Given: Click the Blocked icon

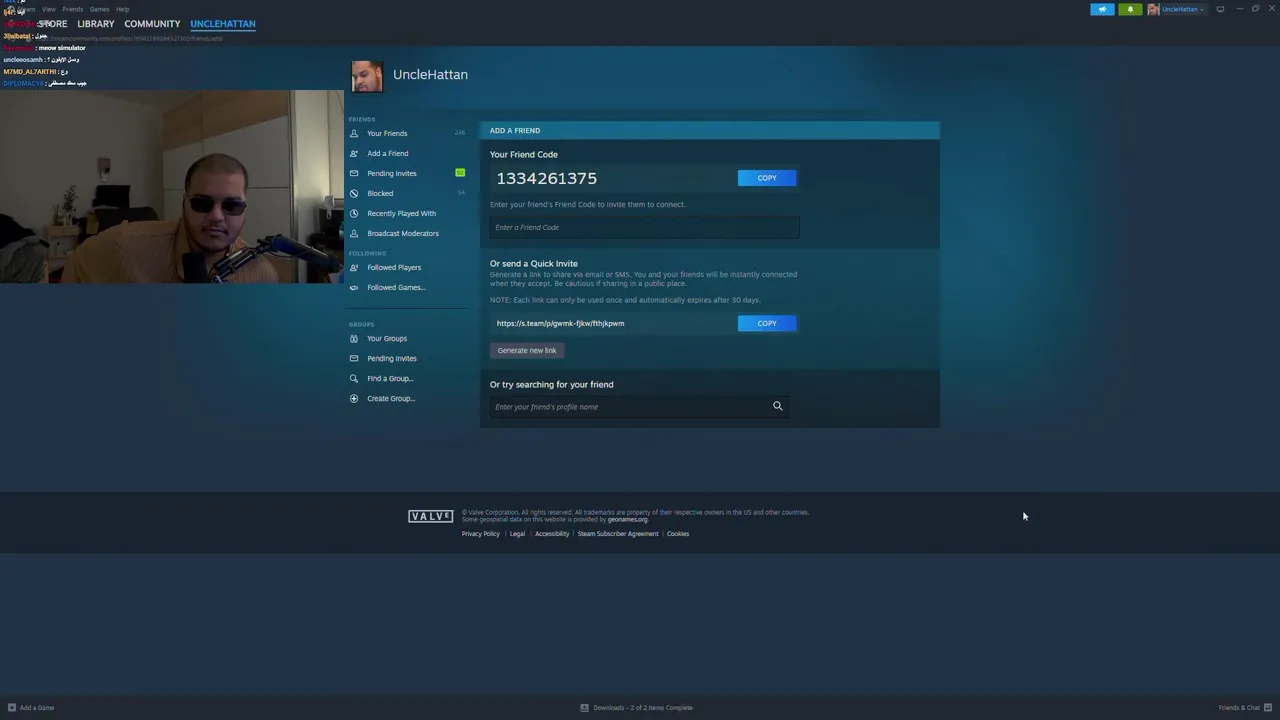Looking at the screenshot, I should pos(353,193).
